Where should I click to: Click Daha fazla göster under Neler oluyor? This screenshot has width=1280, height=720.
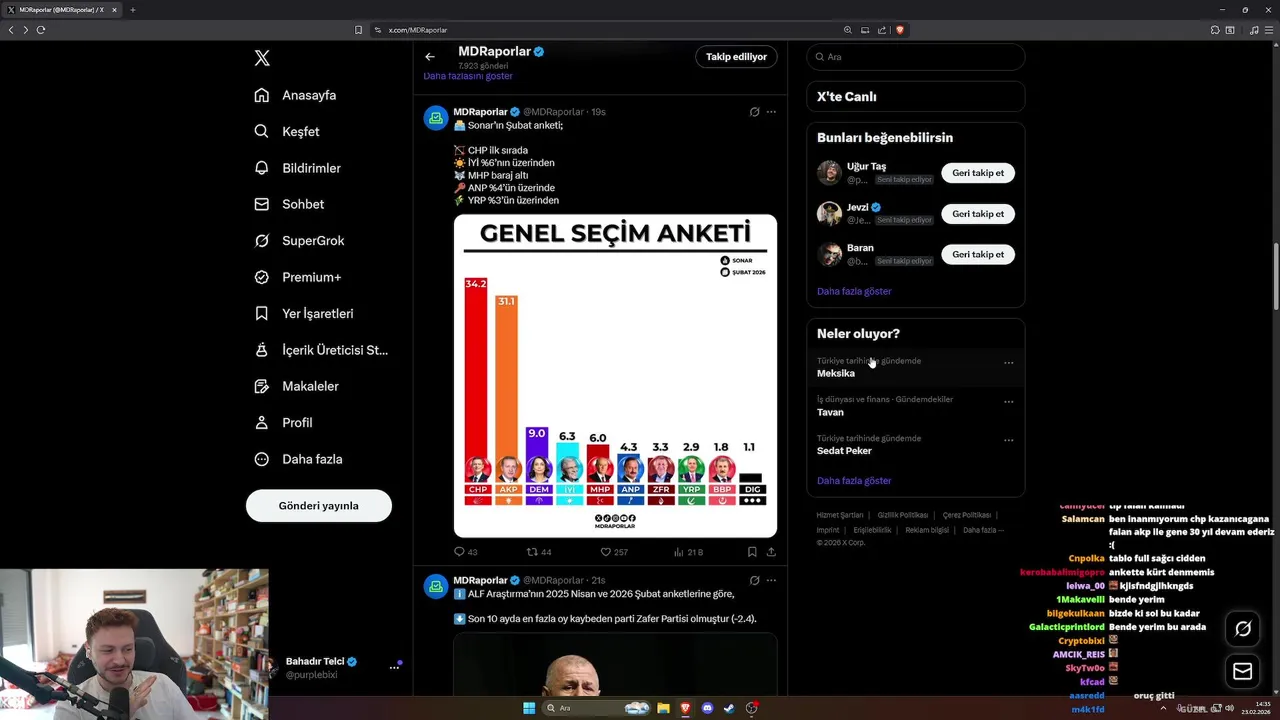point(854,481)
